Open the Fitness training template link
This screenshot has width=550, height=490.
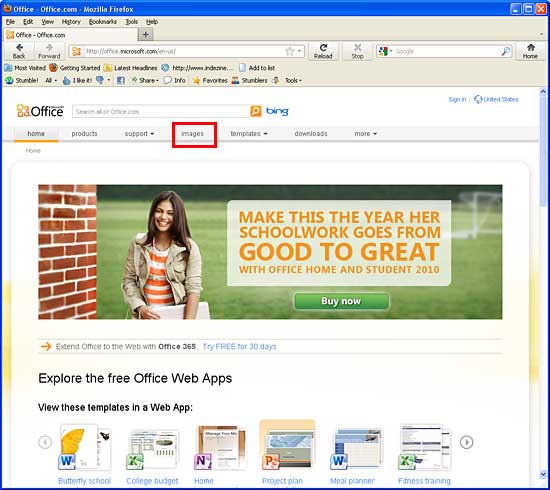(x=424, y=481)
